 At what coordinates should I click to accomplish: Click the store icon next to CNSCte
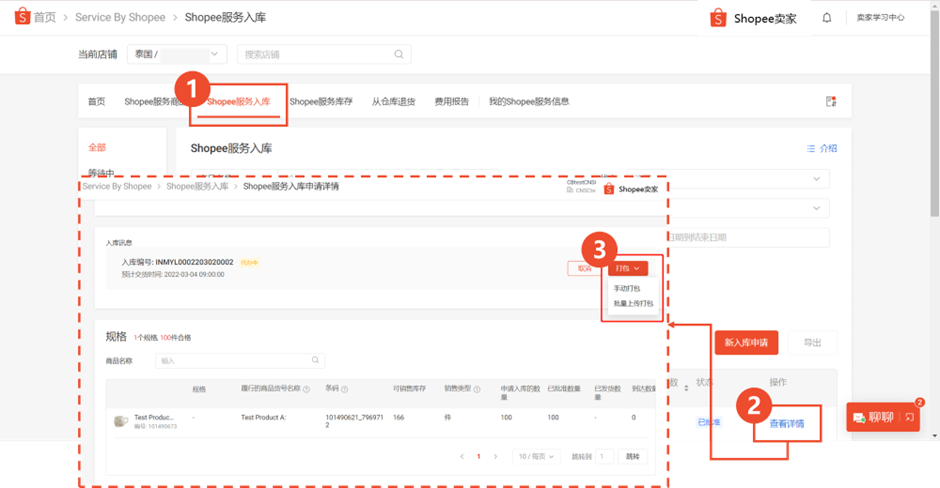(570, 190)
